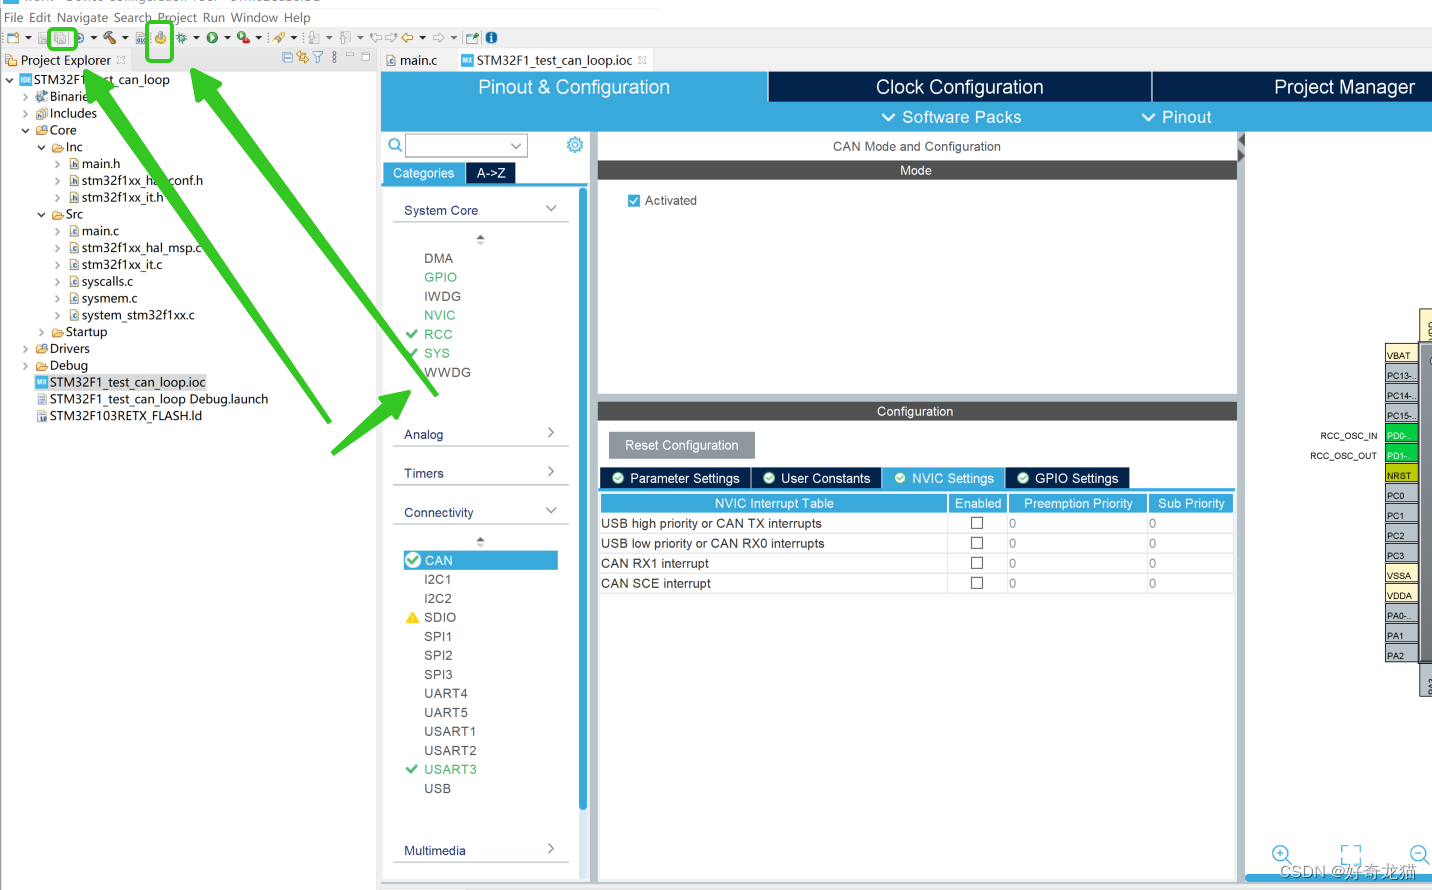Click the Debug bug icon

pos(182,38)
